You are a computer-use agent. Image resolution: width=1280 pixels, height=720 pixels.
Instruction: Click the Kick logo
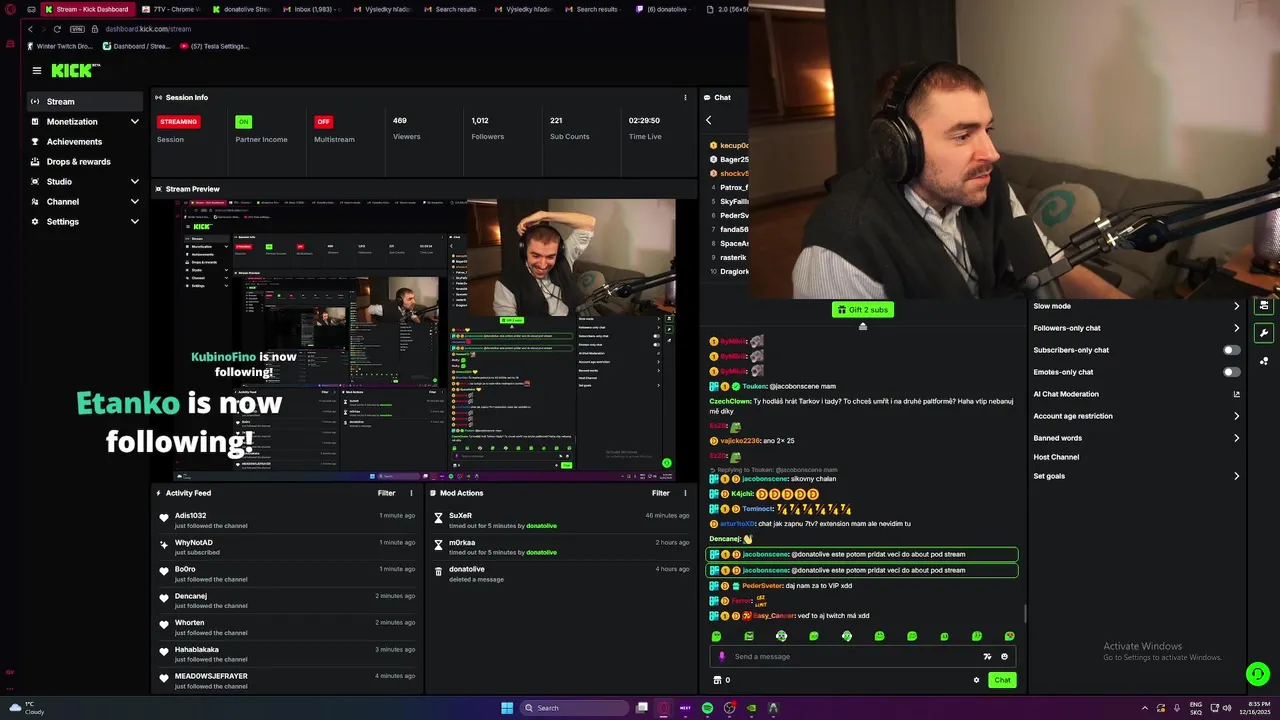[x=76, y=70]
